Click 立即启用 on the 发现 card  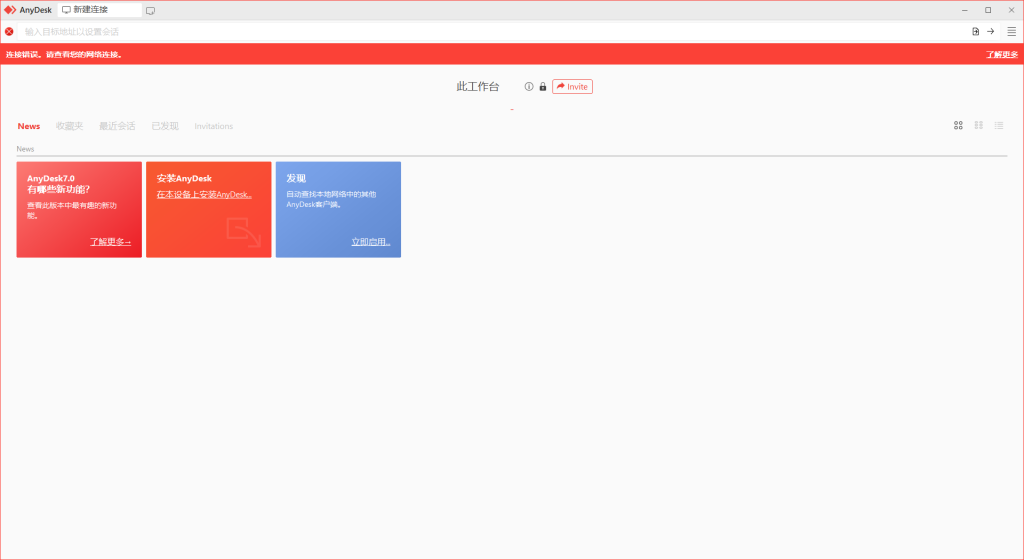click(370, 241)
